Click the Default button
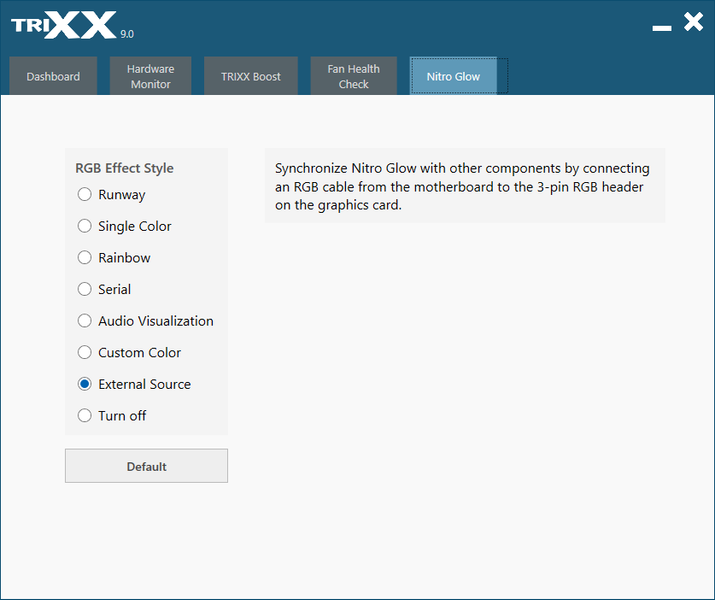This screenshot has height=600, width=715. point(146,466)
